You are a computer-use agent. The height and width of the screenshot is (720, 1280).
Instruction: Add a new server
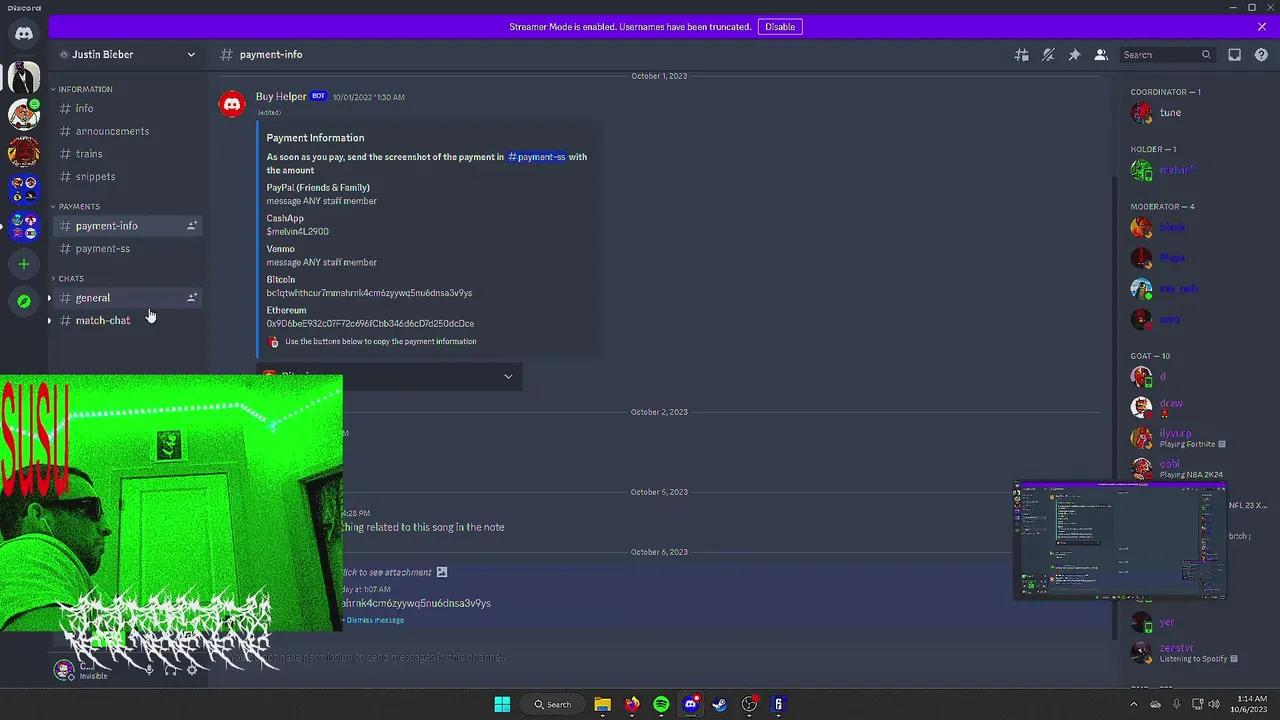pos(23,264)
